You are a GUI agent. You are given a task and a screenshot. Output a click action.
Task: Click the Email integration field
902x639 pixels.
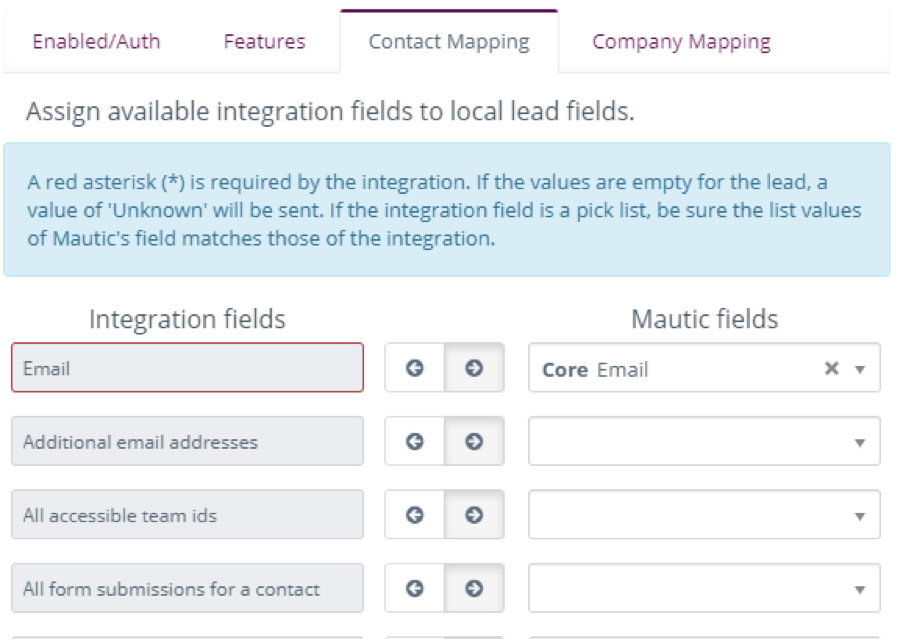pos(188,368)
